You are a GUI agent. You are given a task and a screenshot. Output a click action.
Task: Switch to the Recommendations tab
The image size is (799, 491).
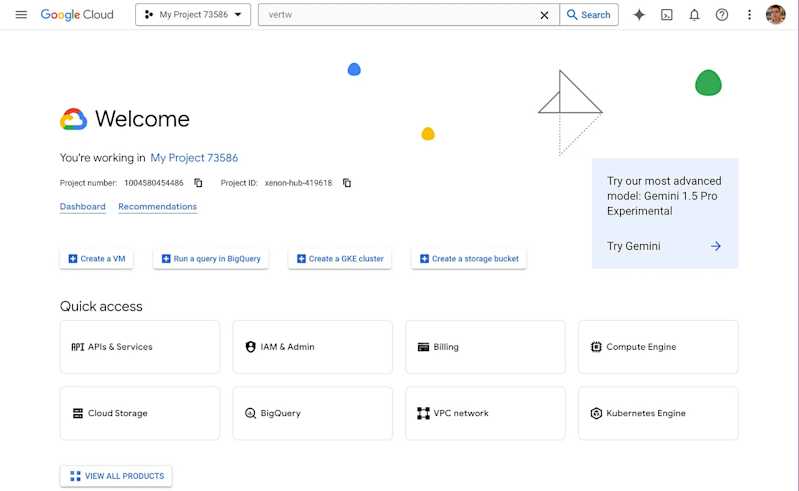coord(157,206)
